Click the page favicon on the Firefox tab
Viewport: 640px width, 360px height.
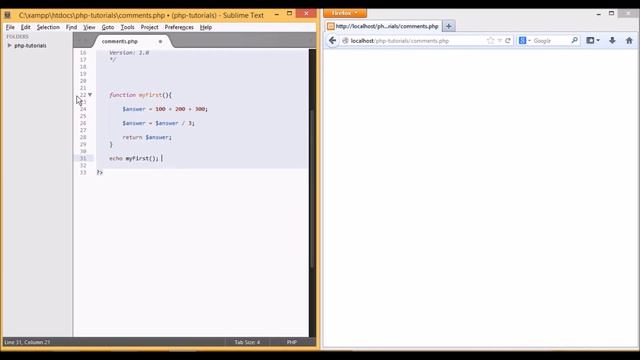click(x=331, y=26)
